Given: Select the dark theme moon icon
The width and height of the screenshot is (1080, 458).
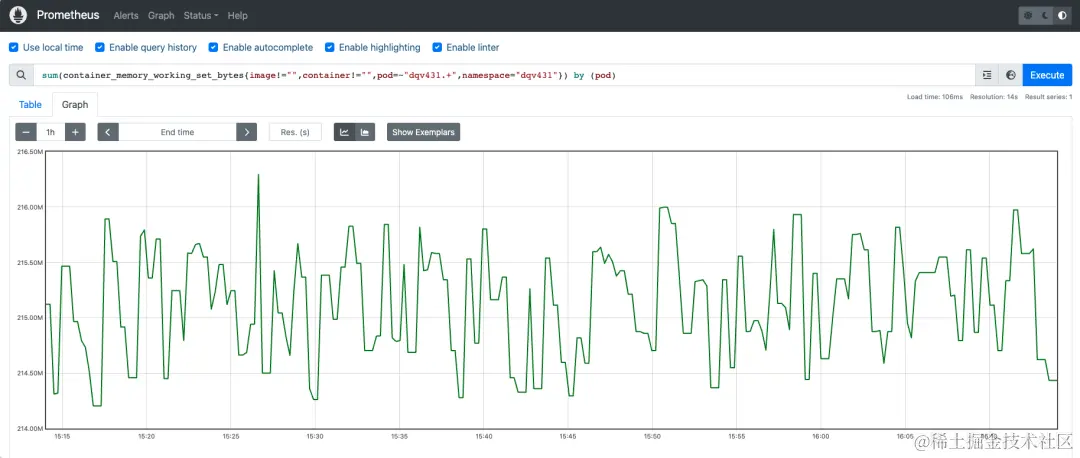Looking at the screenshot, I should coord(1046,15).
